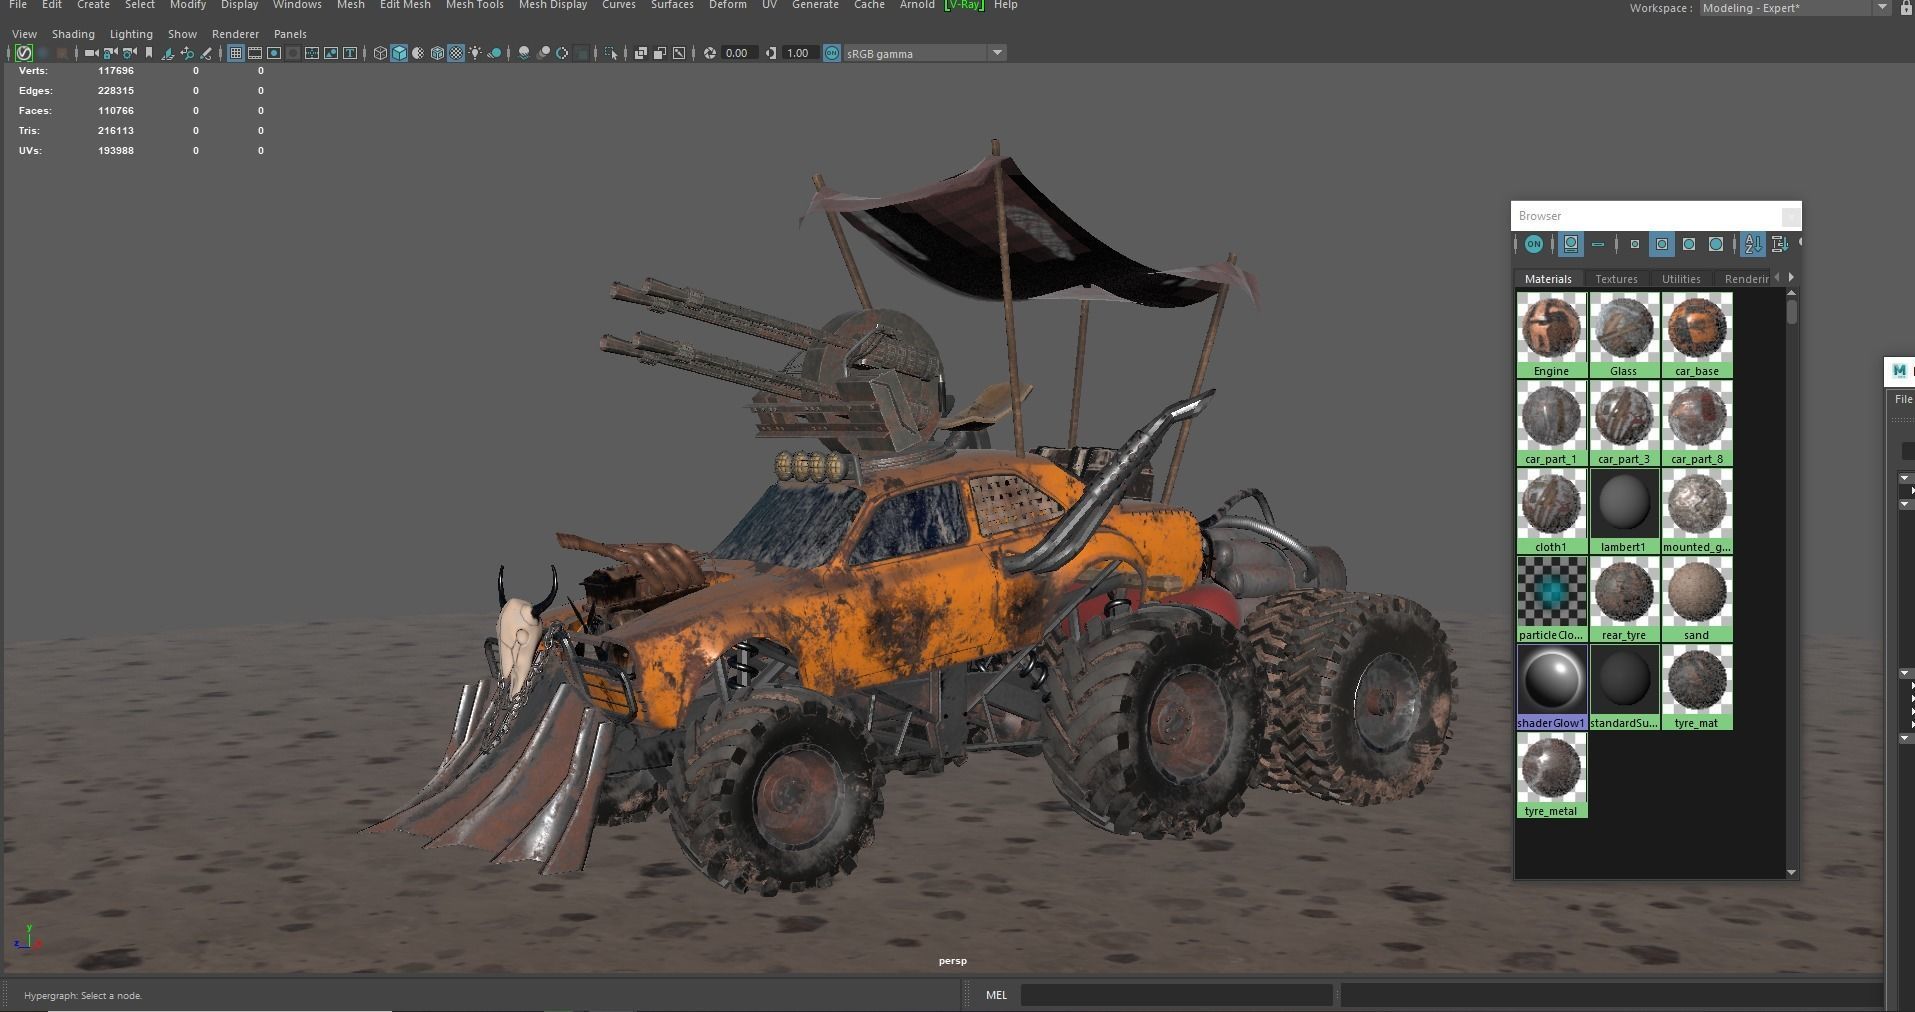Image resolution: width=1915 pixels, height=1012 pixels.
Task: Click the MEL script language label
Action: pos(996,995)
